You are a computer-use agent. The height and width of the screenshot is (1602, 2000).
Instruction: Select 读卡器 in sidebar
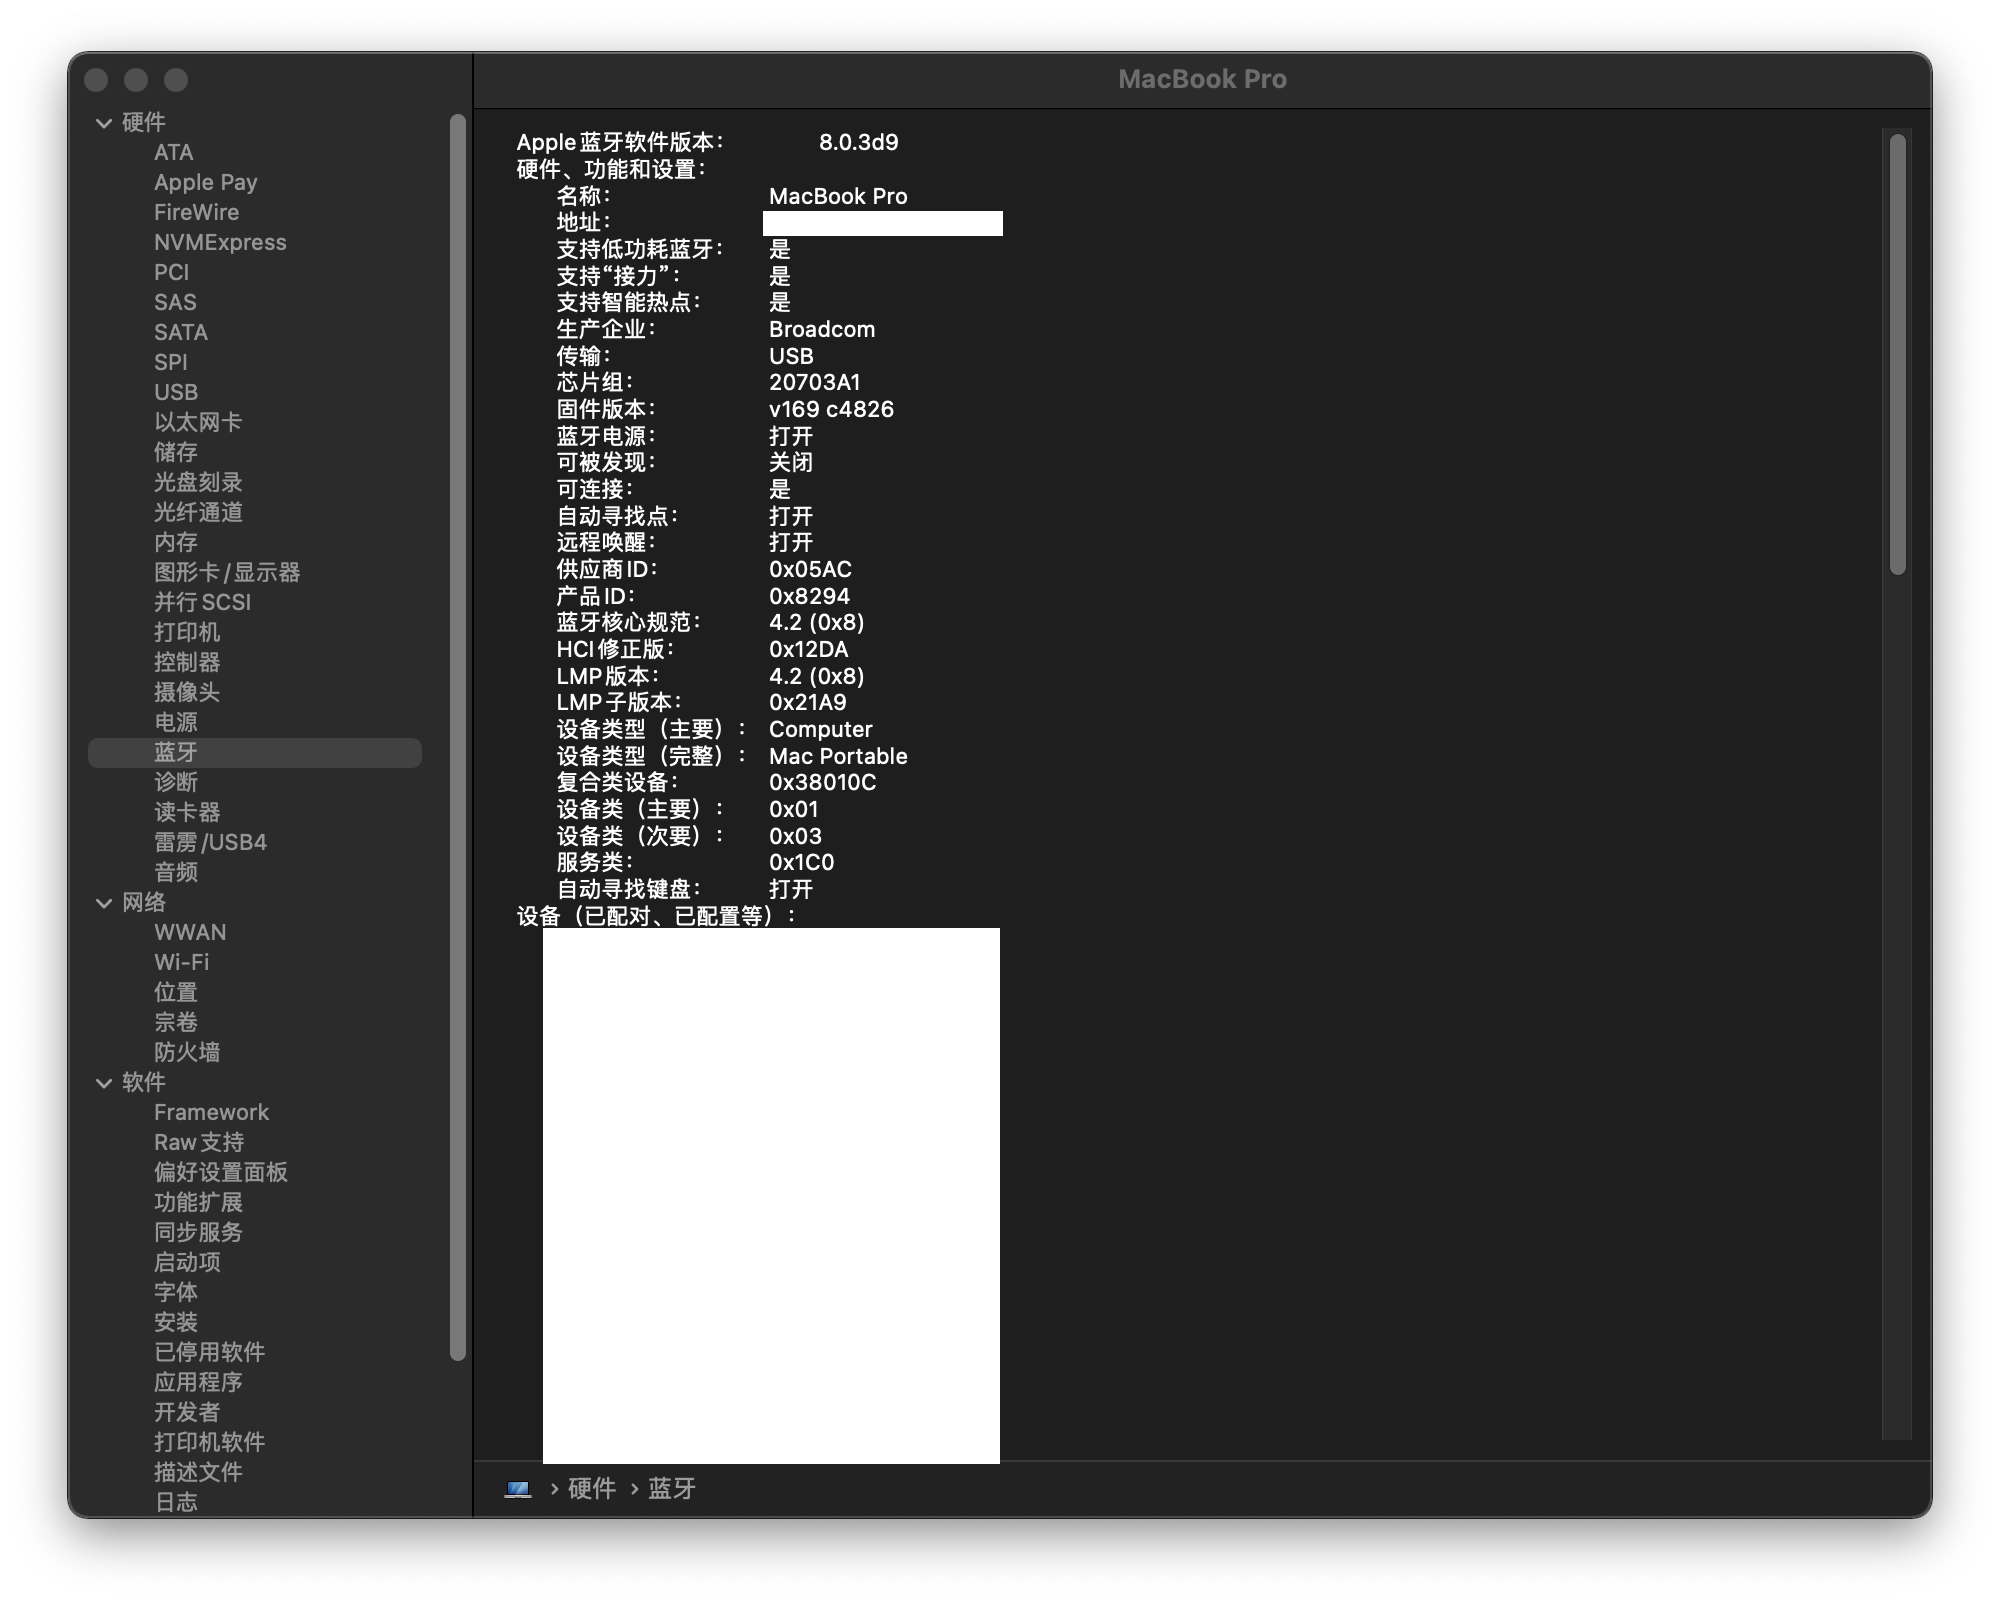tap(187, 812)
